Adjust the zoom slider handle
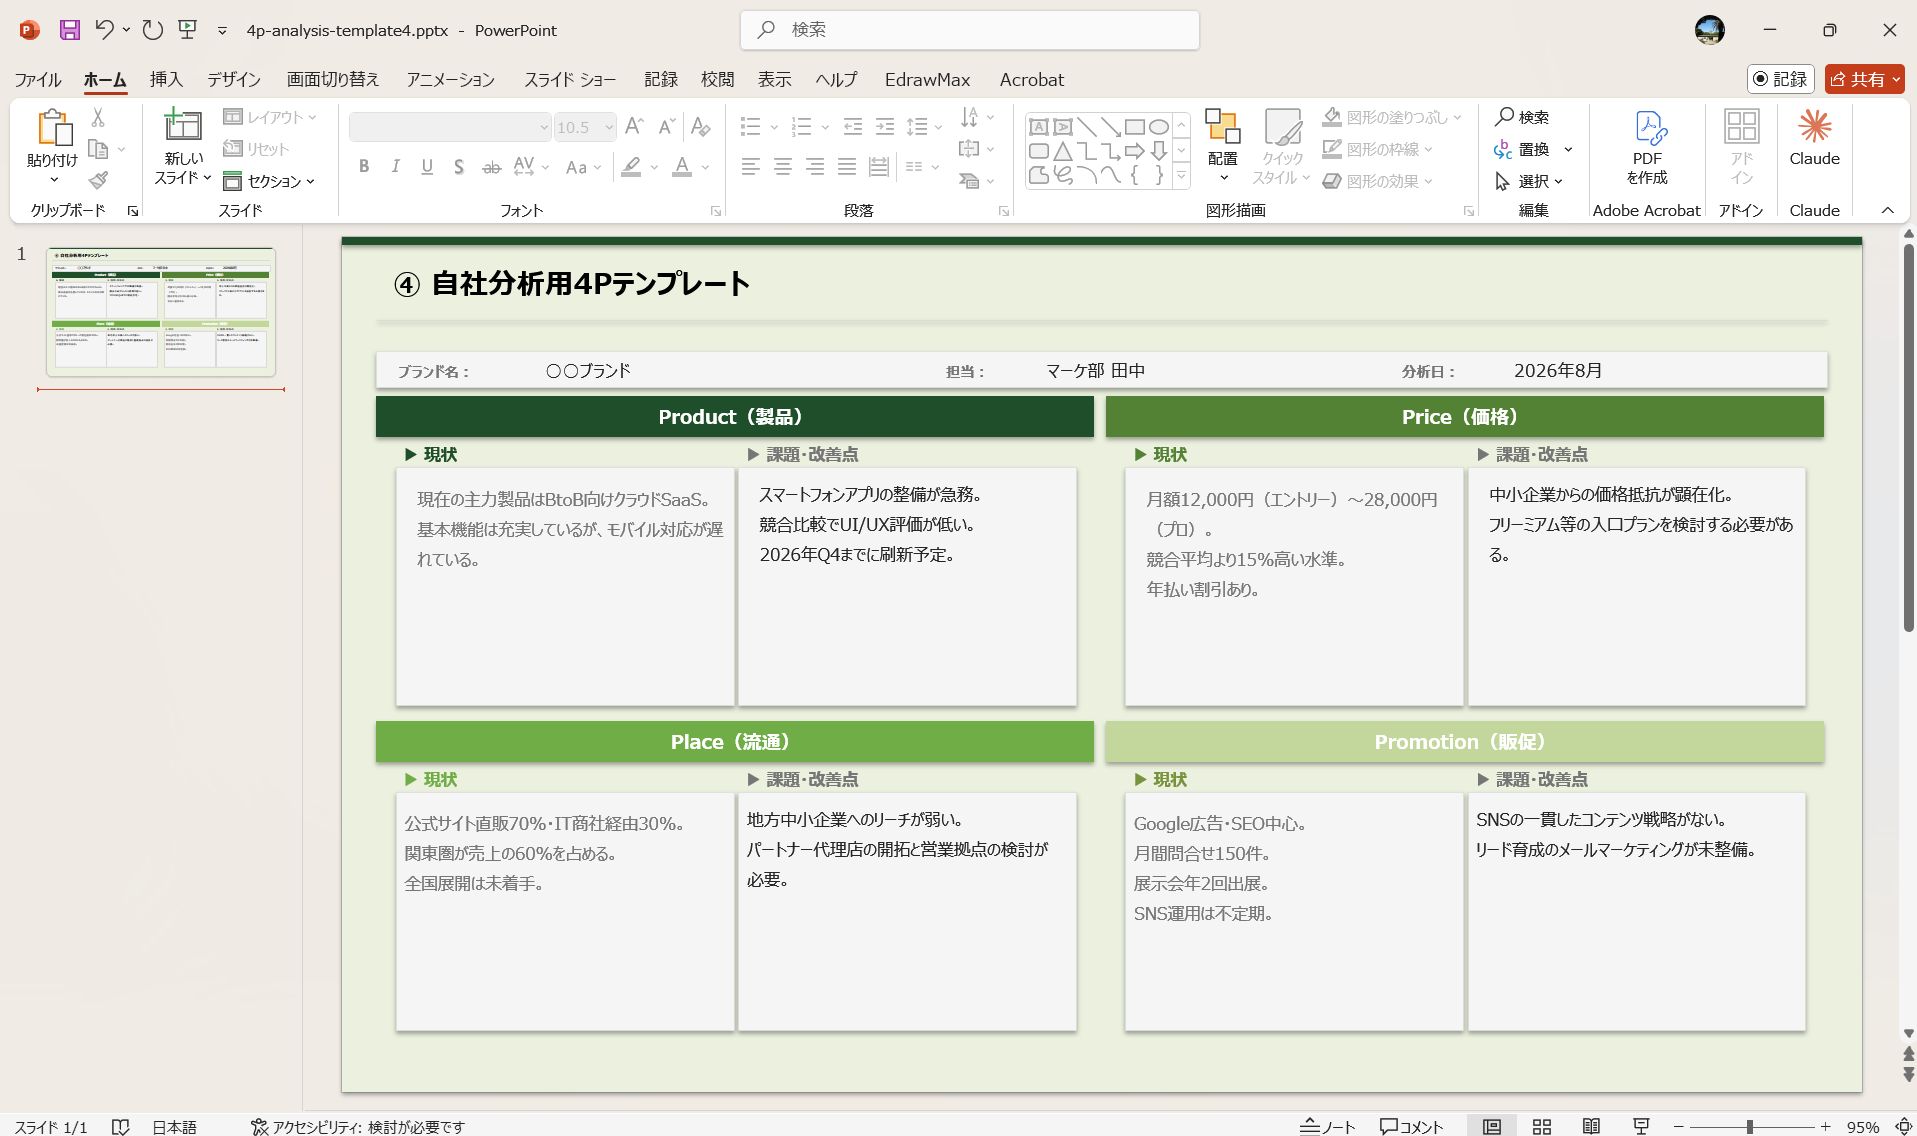Viewport: 1917px width, 1136px height. point(1750,1126)
